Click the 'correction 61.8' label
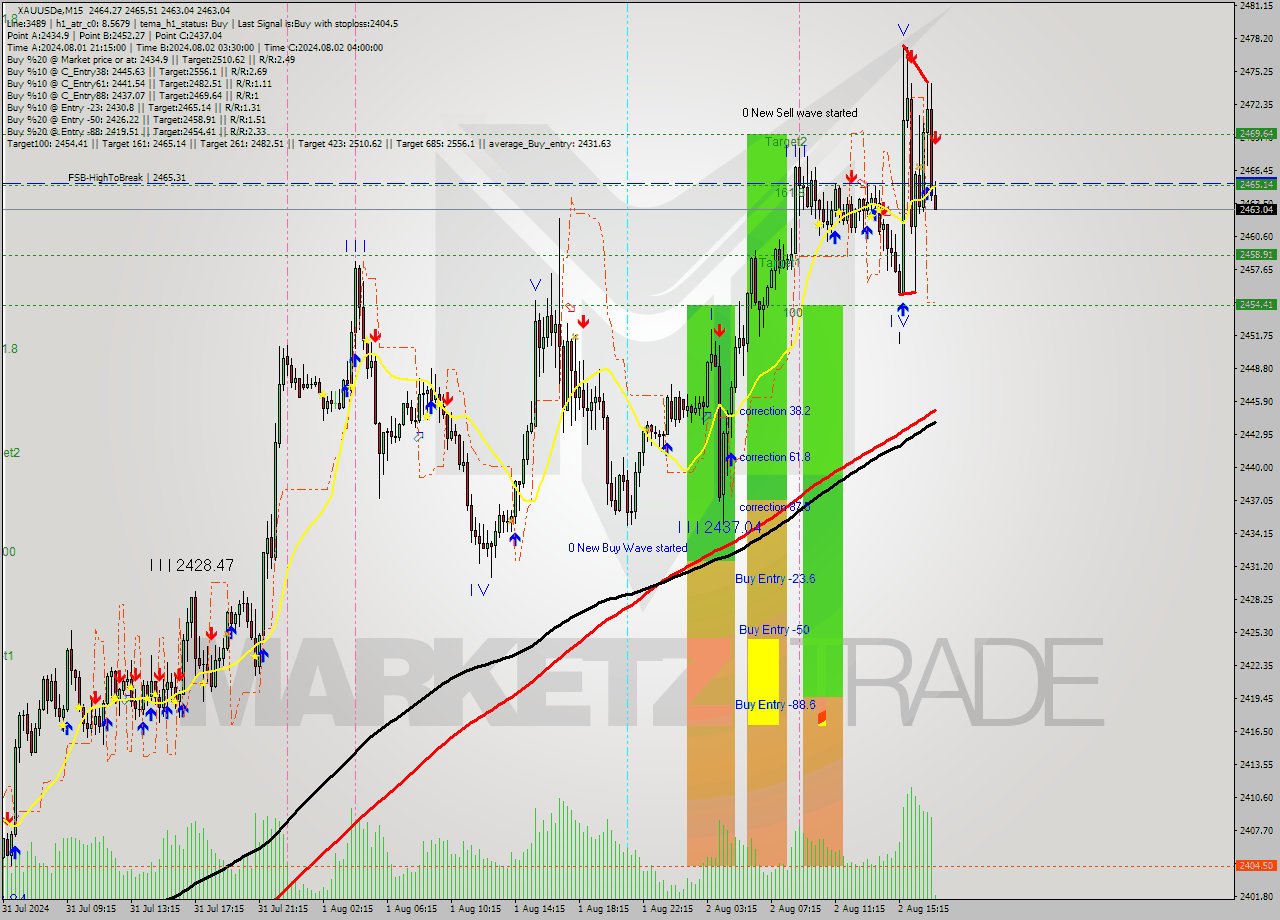This screenshot has width=1280, height=920. (x=775, y=457)
